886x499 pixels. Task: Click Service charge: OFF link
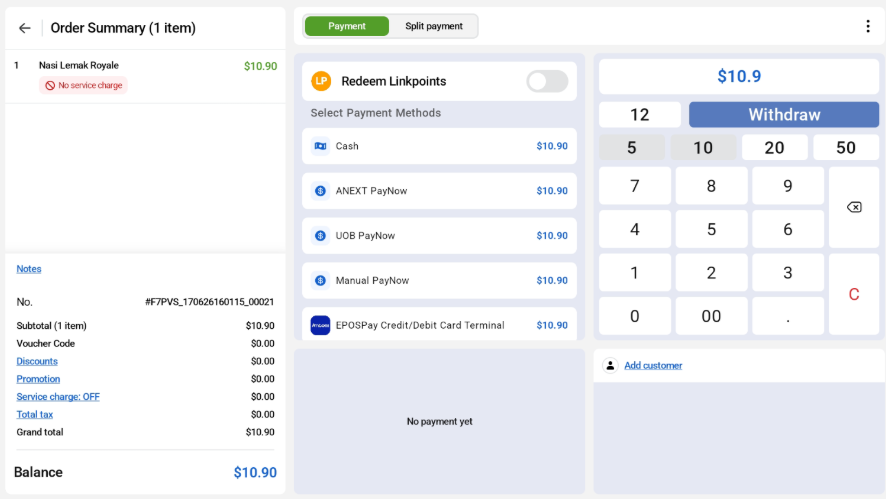tap(58, 397)
